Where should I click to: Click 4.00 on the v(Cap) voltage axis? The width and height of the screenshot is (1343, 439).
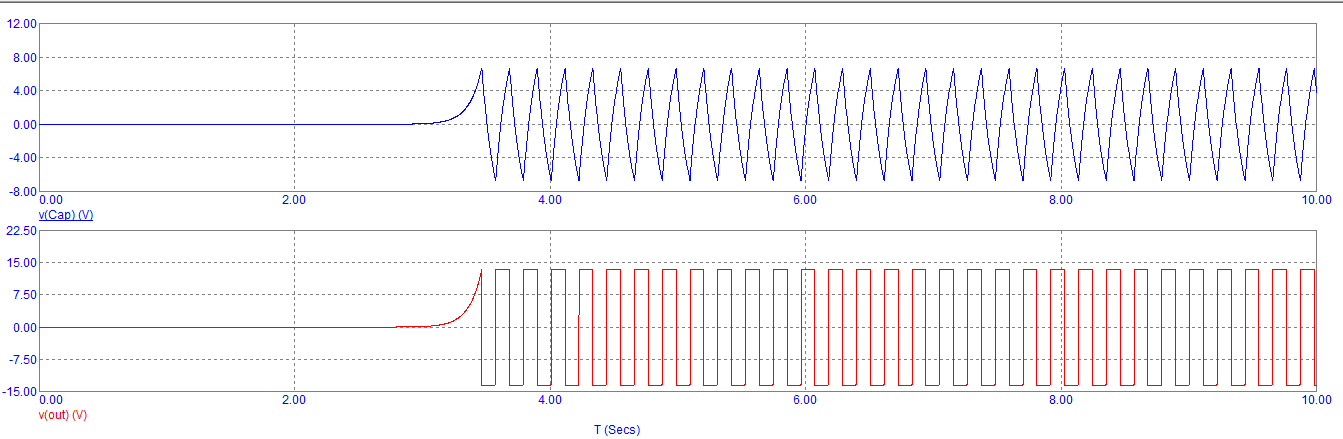pos(25,91)
